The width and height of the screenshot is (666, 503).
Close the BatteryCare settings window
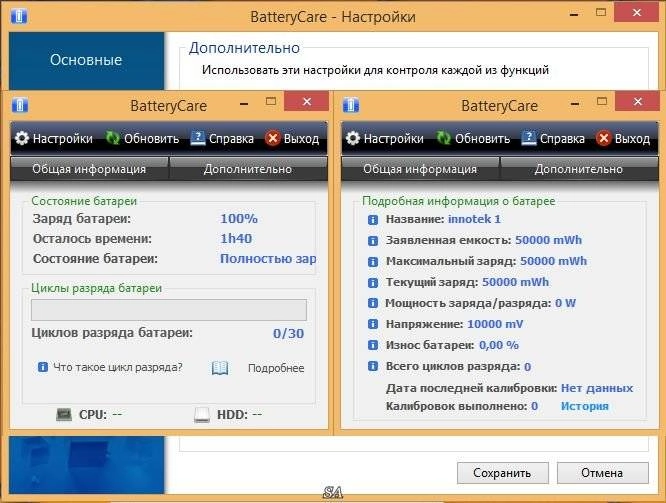tap(637, 12)
